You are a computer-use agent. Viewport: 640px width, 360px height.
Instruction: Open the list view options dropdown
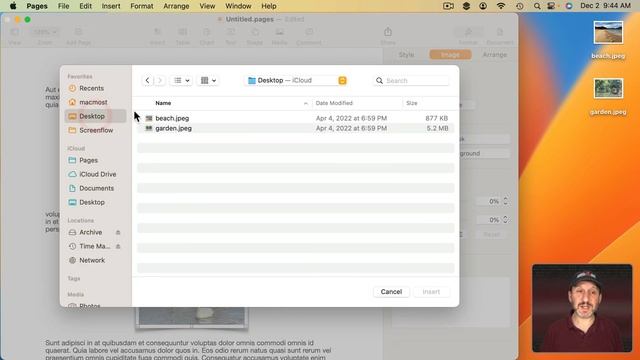182,80
